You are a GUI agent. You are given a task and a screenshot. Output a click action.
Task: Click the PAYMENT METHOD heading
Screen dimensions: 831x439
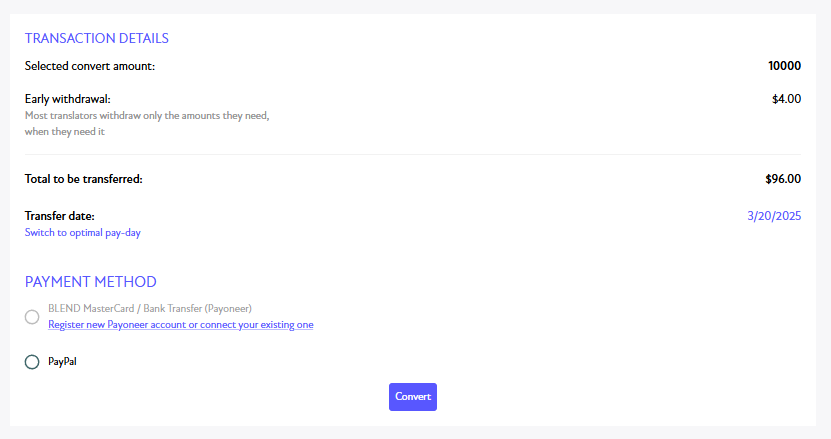[x=91, y=282]
